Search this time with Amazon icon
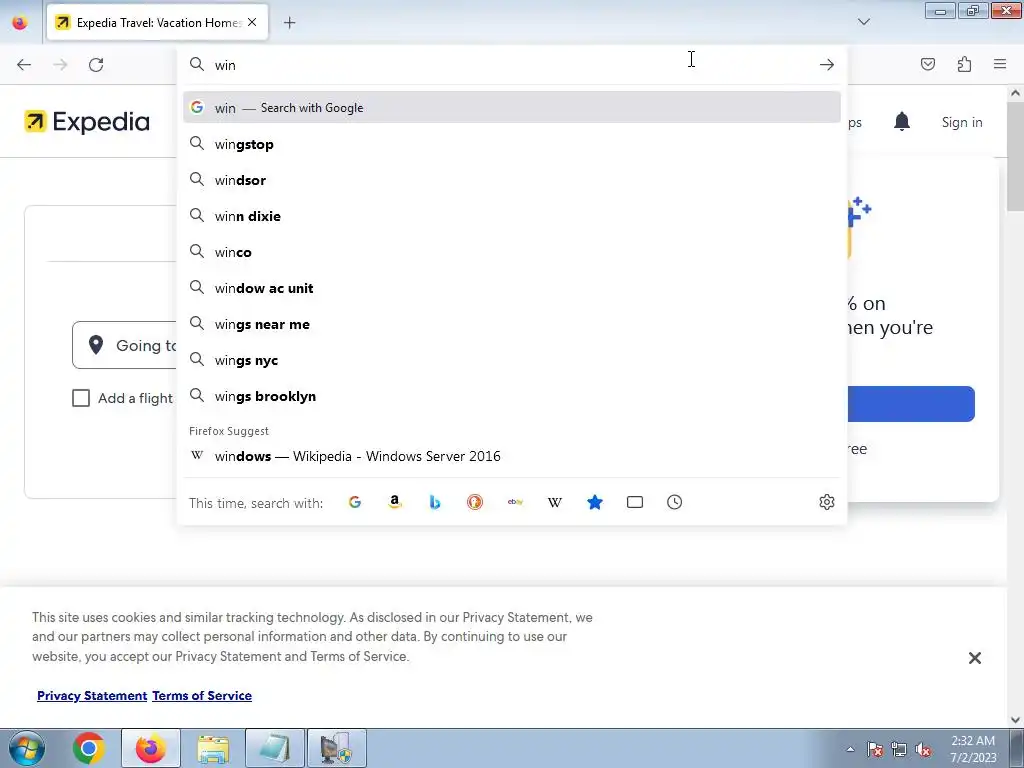This screenshot has height=768, width=1024. pos(394,502)
